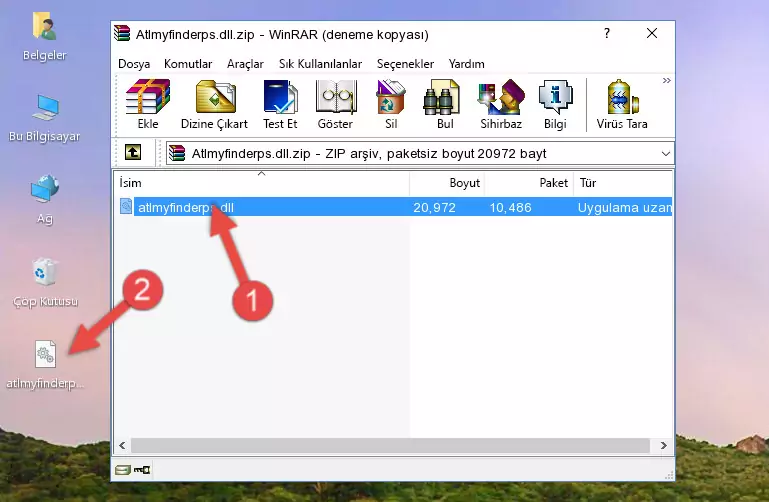Sort by the Tür column header
Image resolution: width=769 pixels, height=502 pixels.
pos(623,183)
